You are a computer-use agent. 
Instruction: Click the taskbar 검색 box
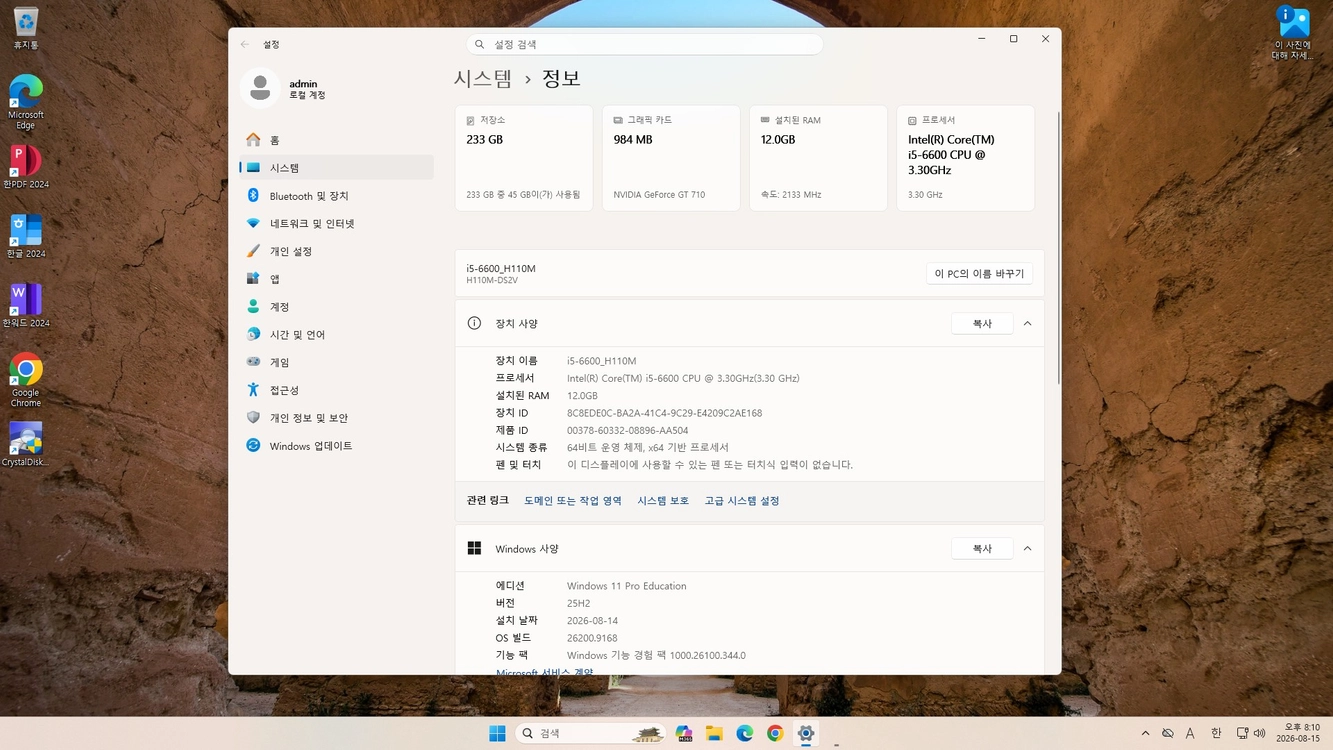pos(590,733)
